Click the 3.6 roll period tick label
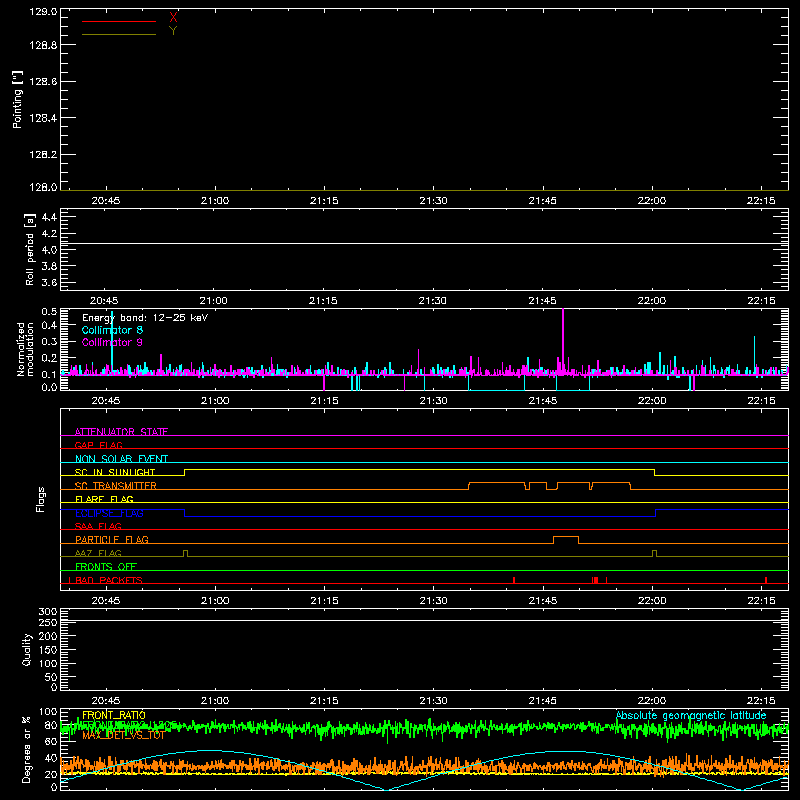This screenshot has height=800, width=800. [49, 283]
